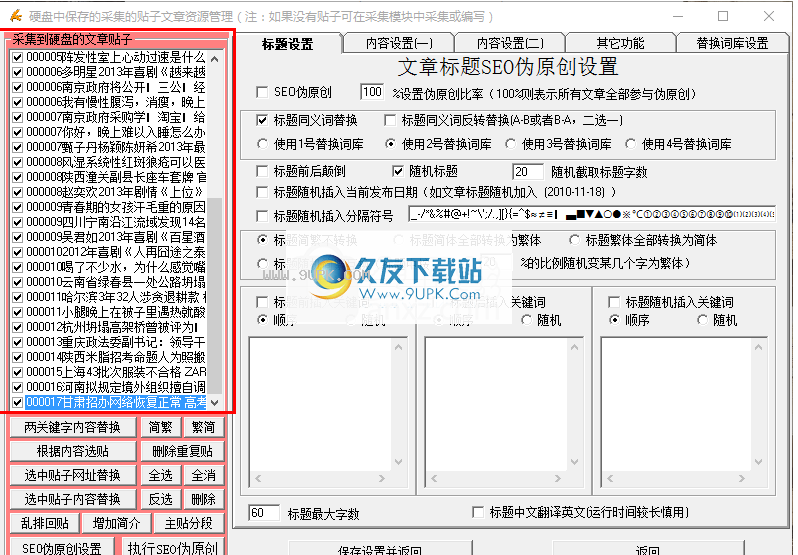The height and width of the screenshot is (555, 798).
Task: Select 使用4号替换词库 radio button
Action: coord(631,144)
